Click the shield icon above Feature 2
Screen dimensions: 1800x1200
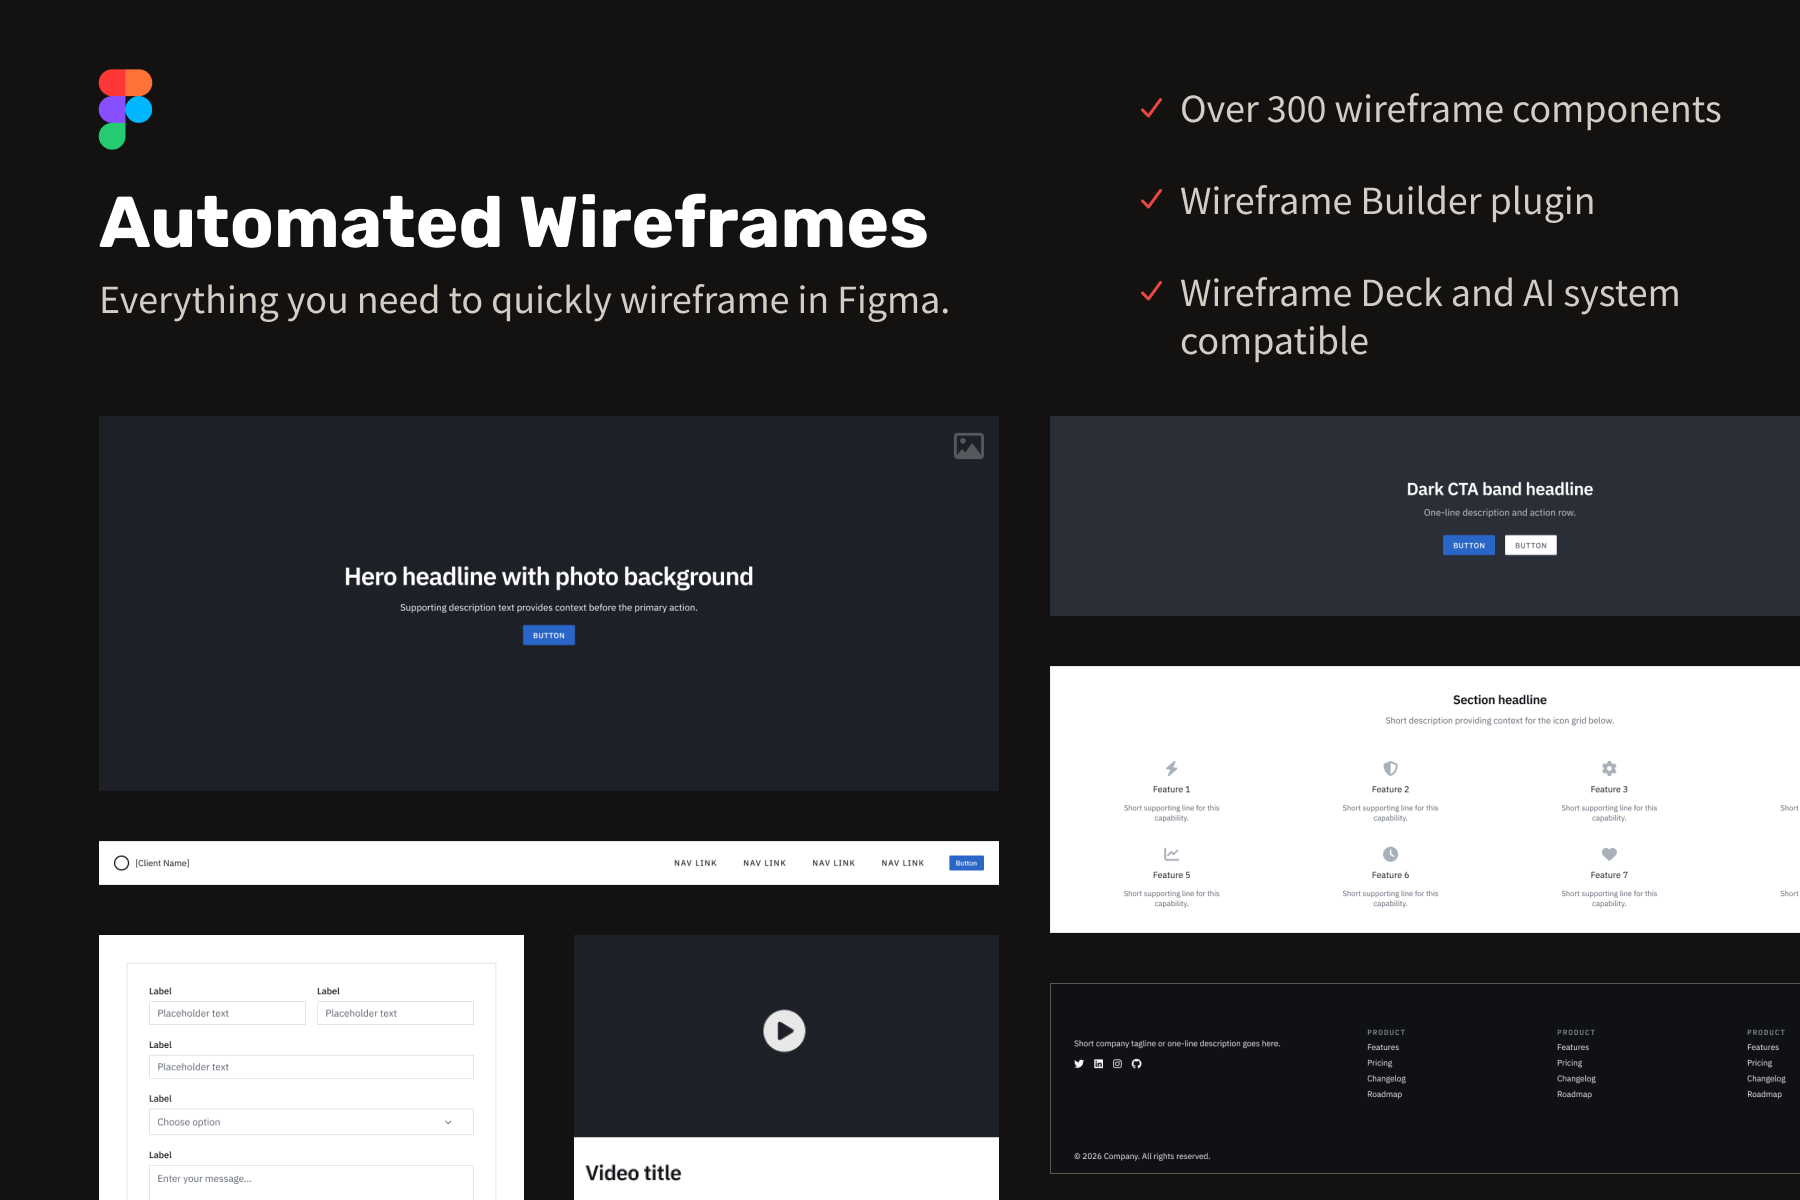[x=1390, y=768]
